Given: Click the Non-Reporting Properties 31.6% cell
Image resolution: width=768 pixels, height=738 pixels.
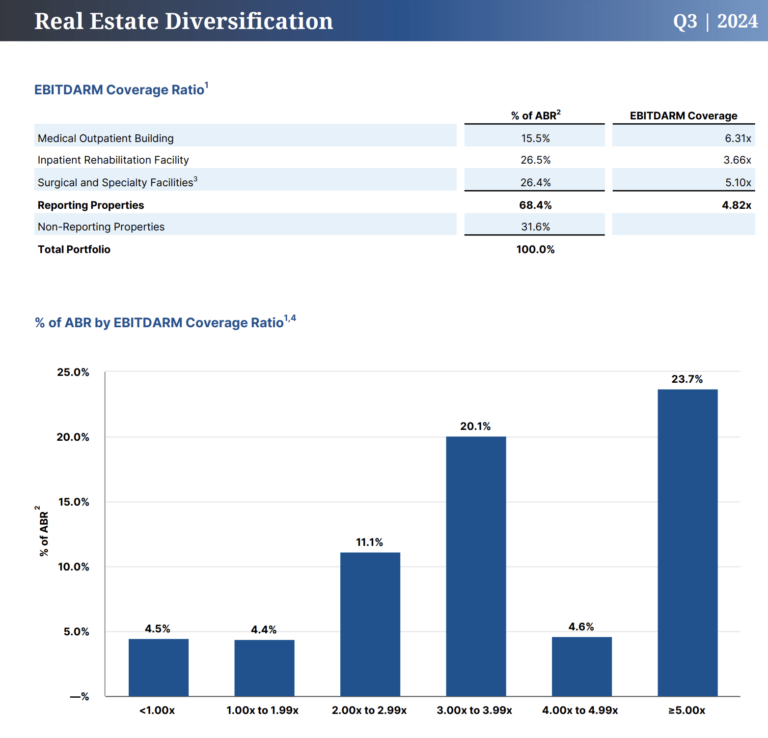Looking at the screenshot, I should click(534, 227).
